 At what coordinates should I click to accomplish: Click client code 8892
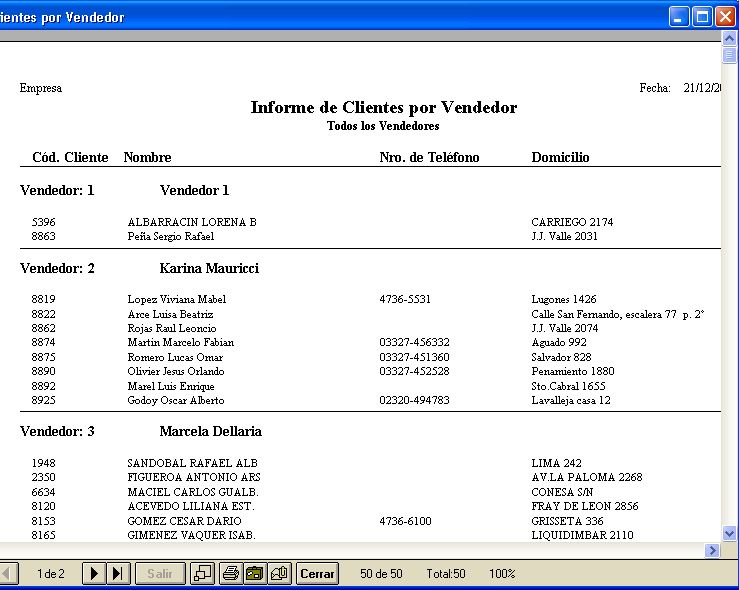[43, 386]
